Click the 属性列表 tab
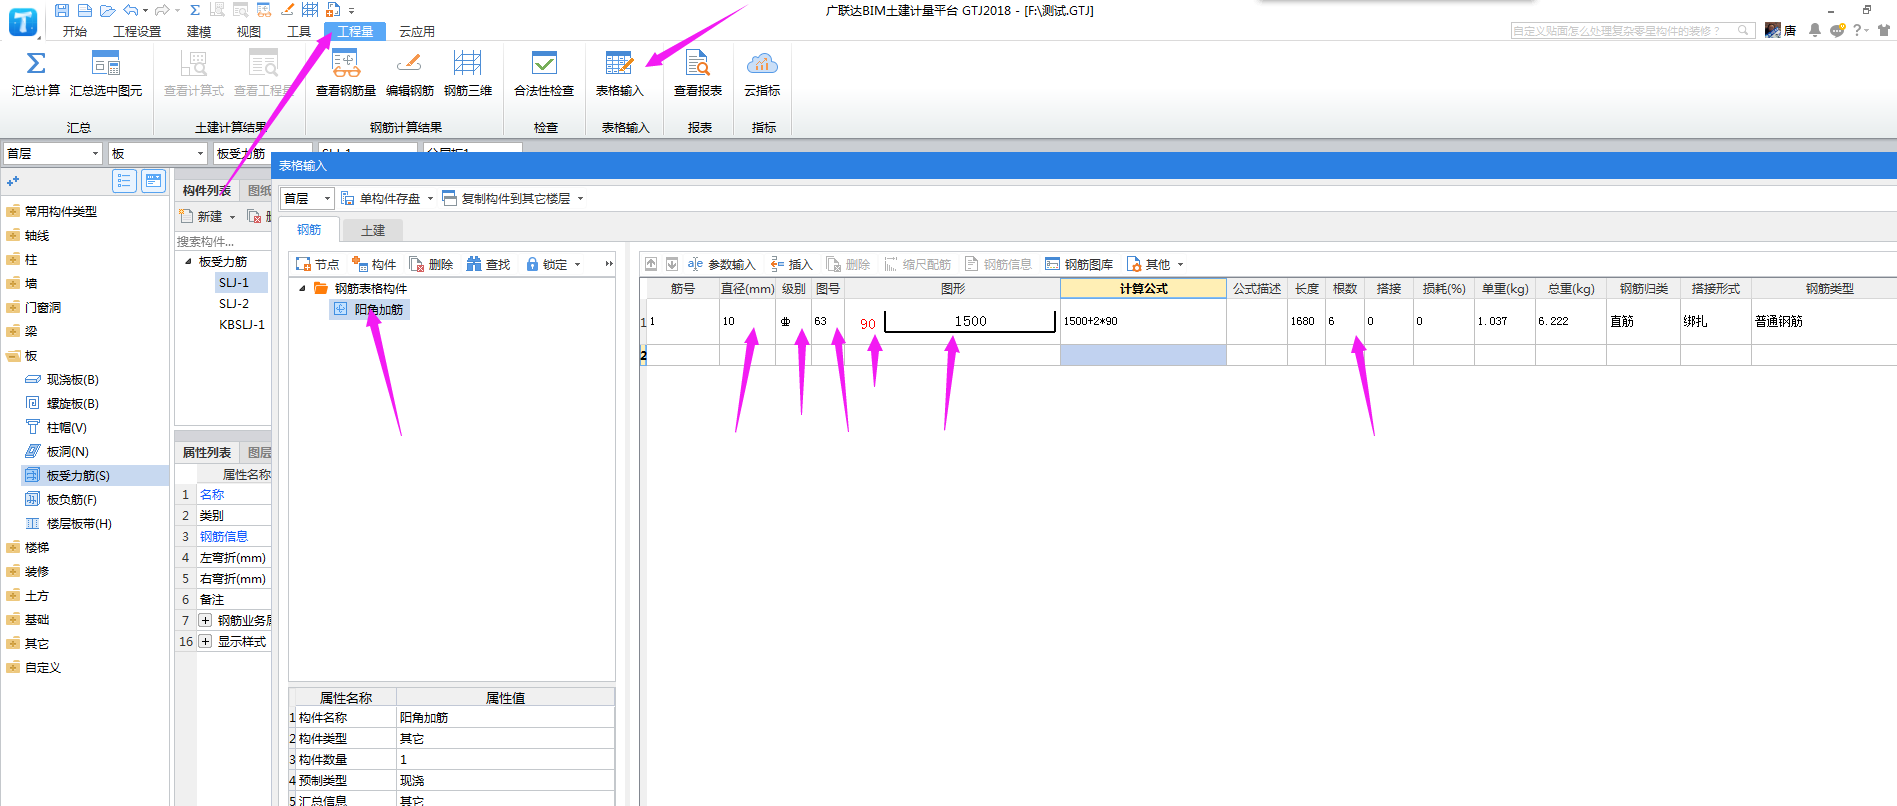The image size is (1897, 806). coord(207,452)
